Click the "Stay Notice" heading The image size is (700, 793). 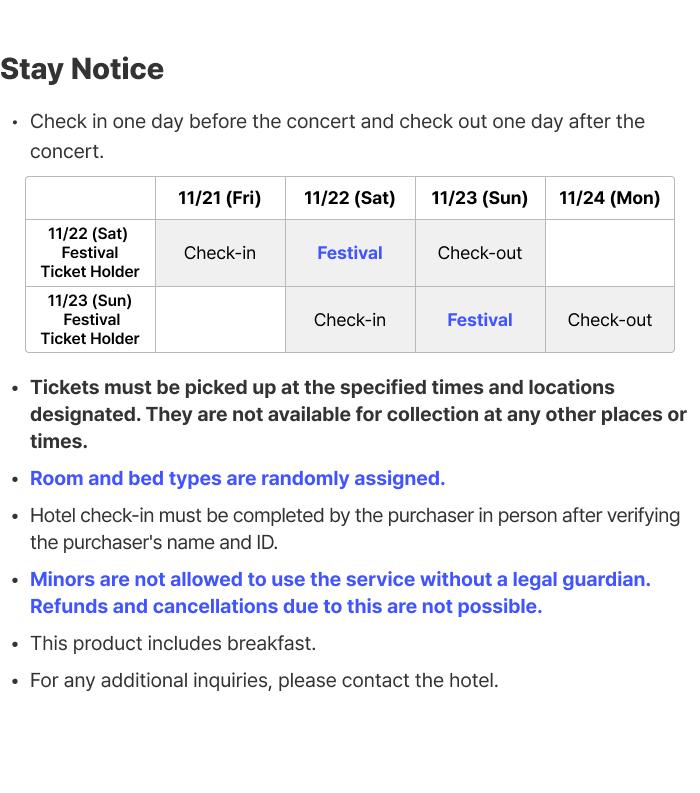(82, 69)
